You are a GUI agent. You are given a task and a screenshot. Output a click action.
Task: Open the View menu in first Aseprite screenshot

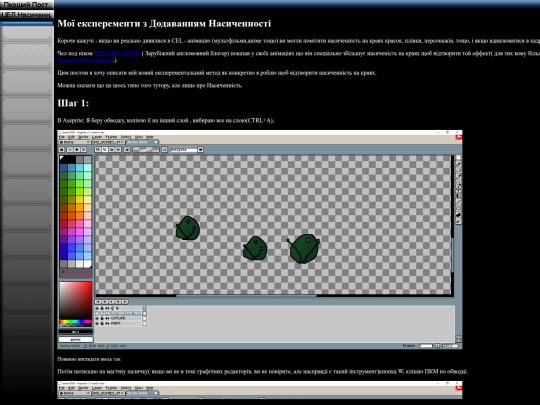point(139,137)
